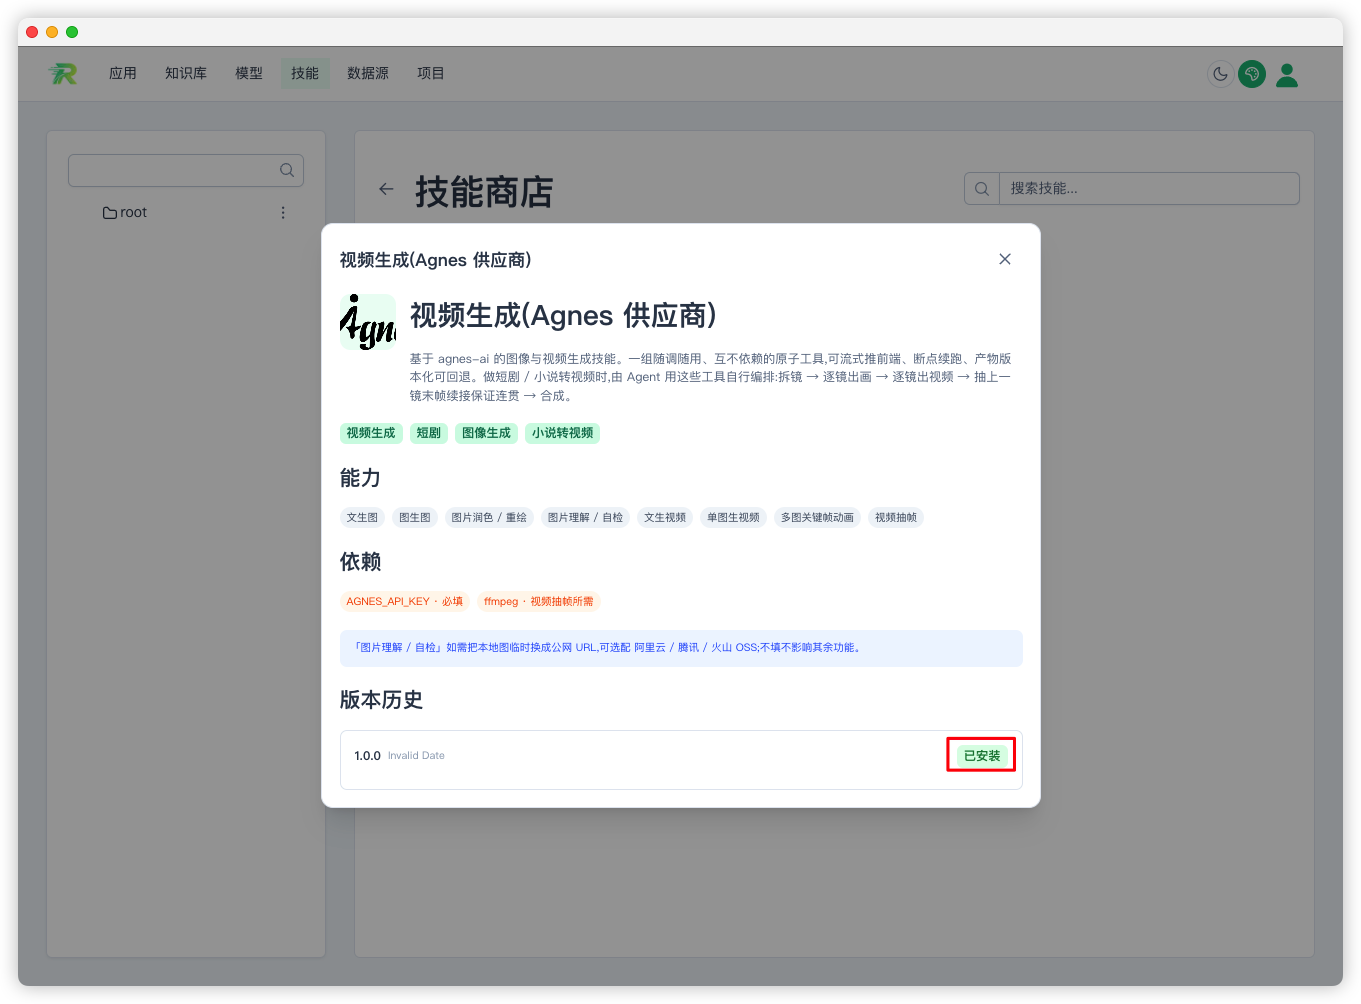
Task: Open the user profile avatar icon
Action: point(1287,75)
